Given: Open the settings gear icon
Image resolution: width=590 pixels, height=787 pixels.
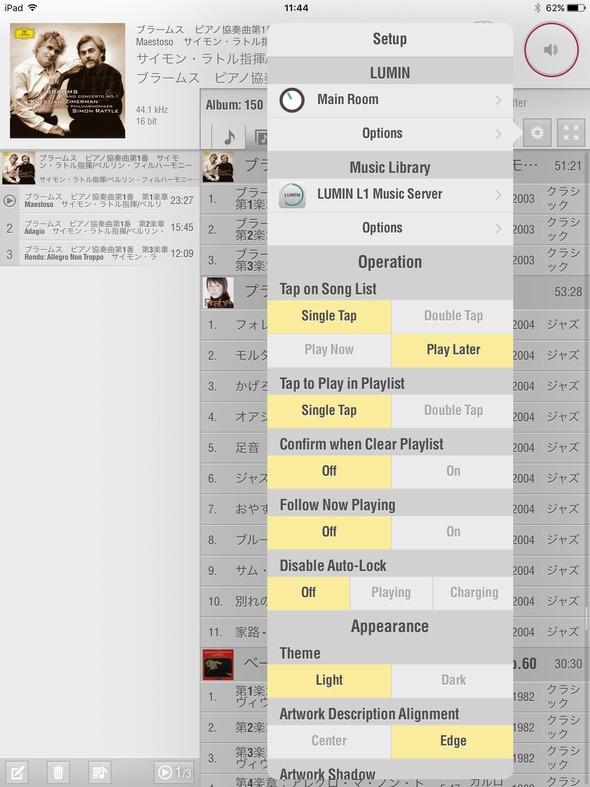Looking at the screenshot, I should 537,133.
